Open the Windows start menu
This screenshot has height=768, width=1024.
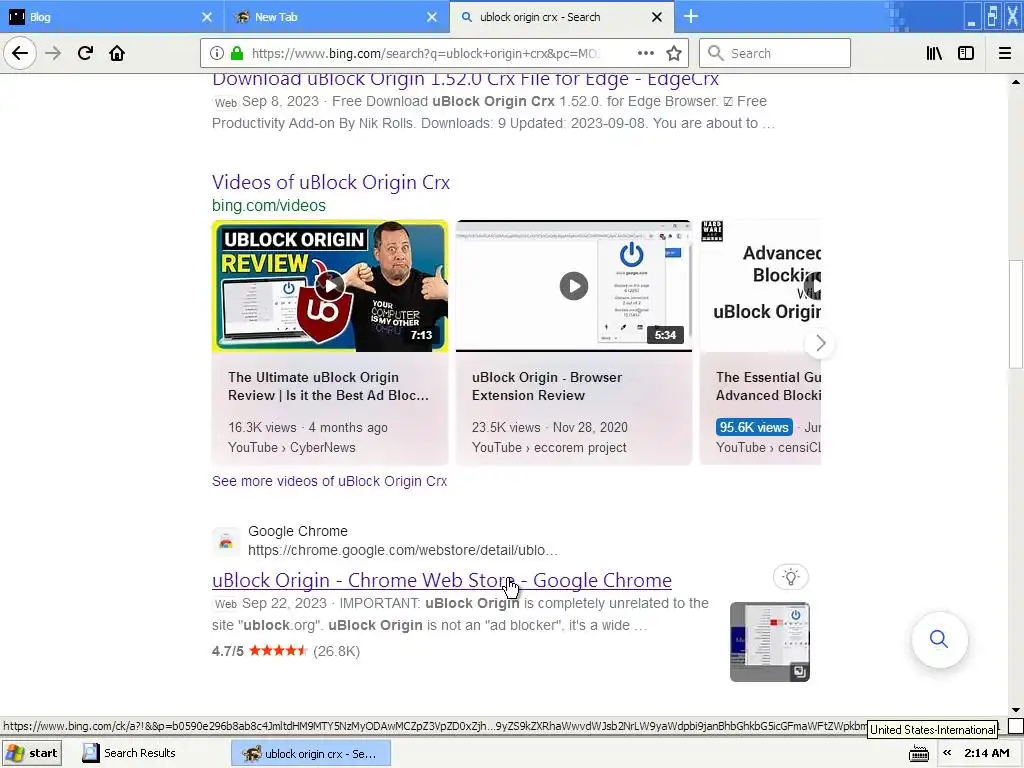tap(32, 753)
